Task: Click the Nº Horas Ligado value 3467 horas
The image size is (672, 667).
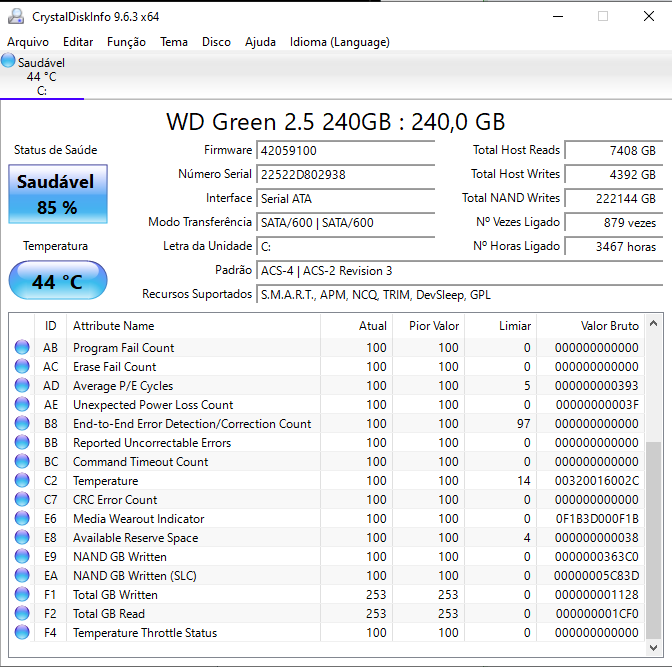Action: [614, 247]
